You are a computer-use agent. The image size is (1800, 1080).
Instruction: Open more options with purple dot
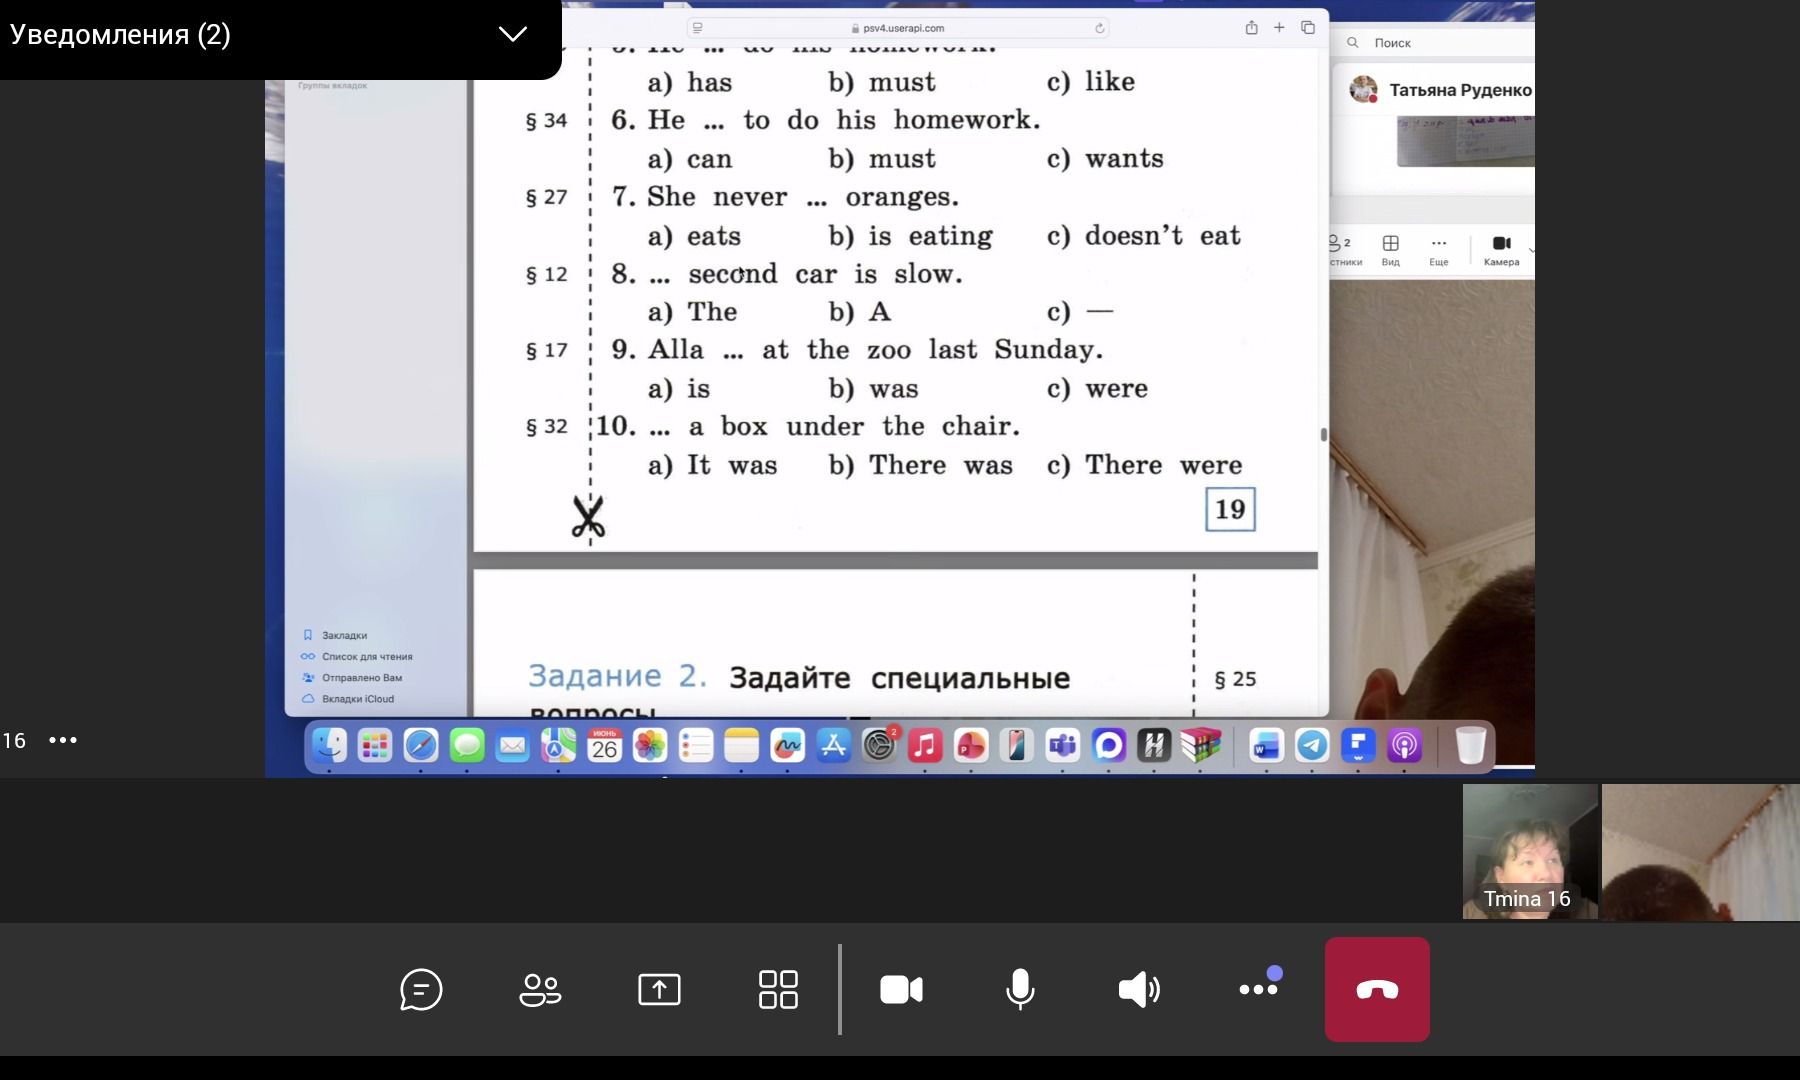[x=1259, y=988]
